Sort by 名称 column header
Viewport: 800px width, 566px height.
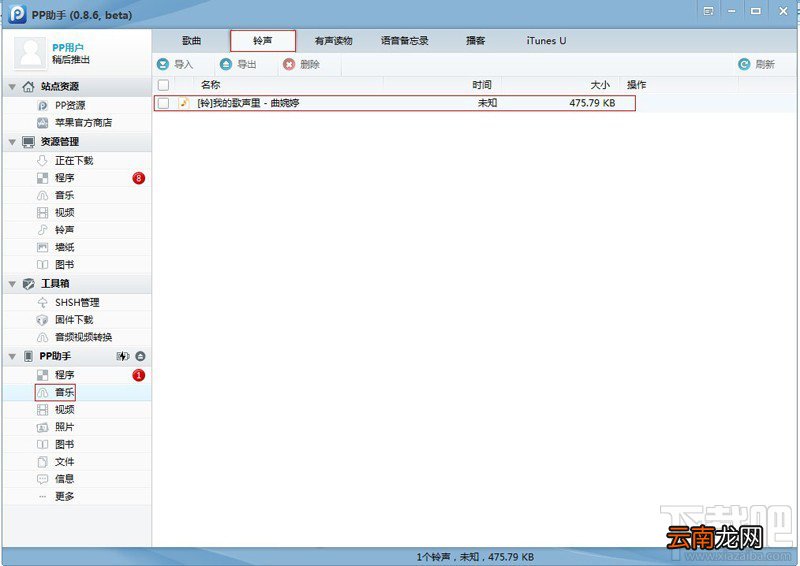click(x=211, y=85)
